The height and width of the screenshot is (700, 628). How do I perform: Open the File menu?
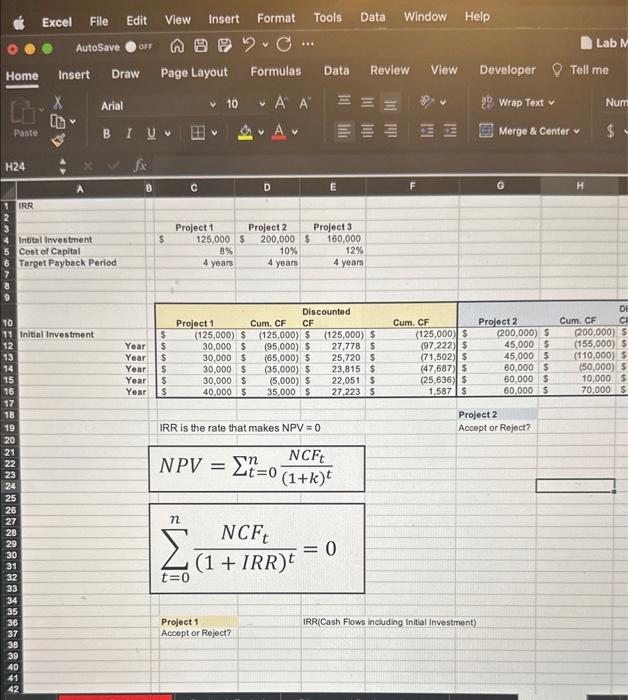(x=99, y=21)
